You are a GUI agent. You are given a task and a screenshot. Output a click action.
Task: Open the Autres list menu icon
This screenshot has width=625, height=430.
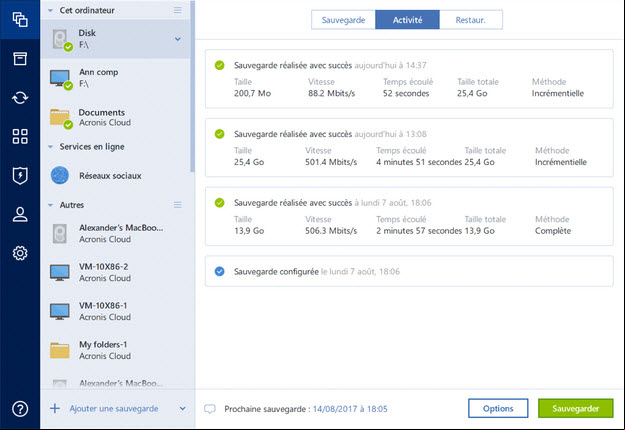178,205
